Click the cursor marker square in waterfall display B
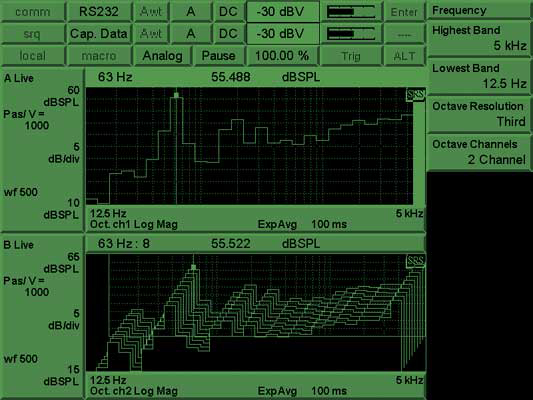This screenshot has width=533, height=400. (193, 267)
